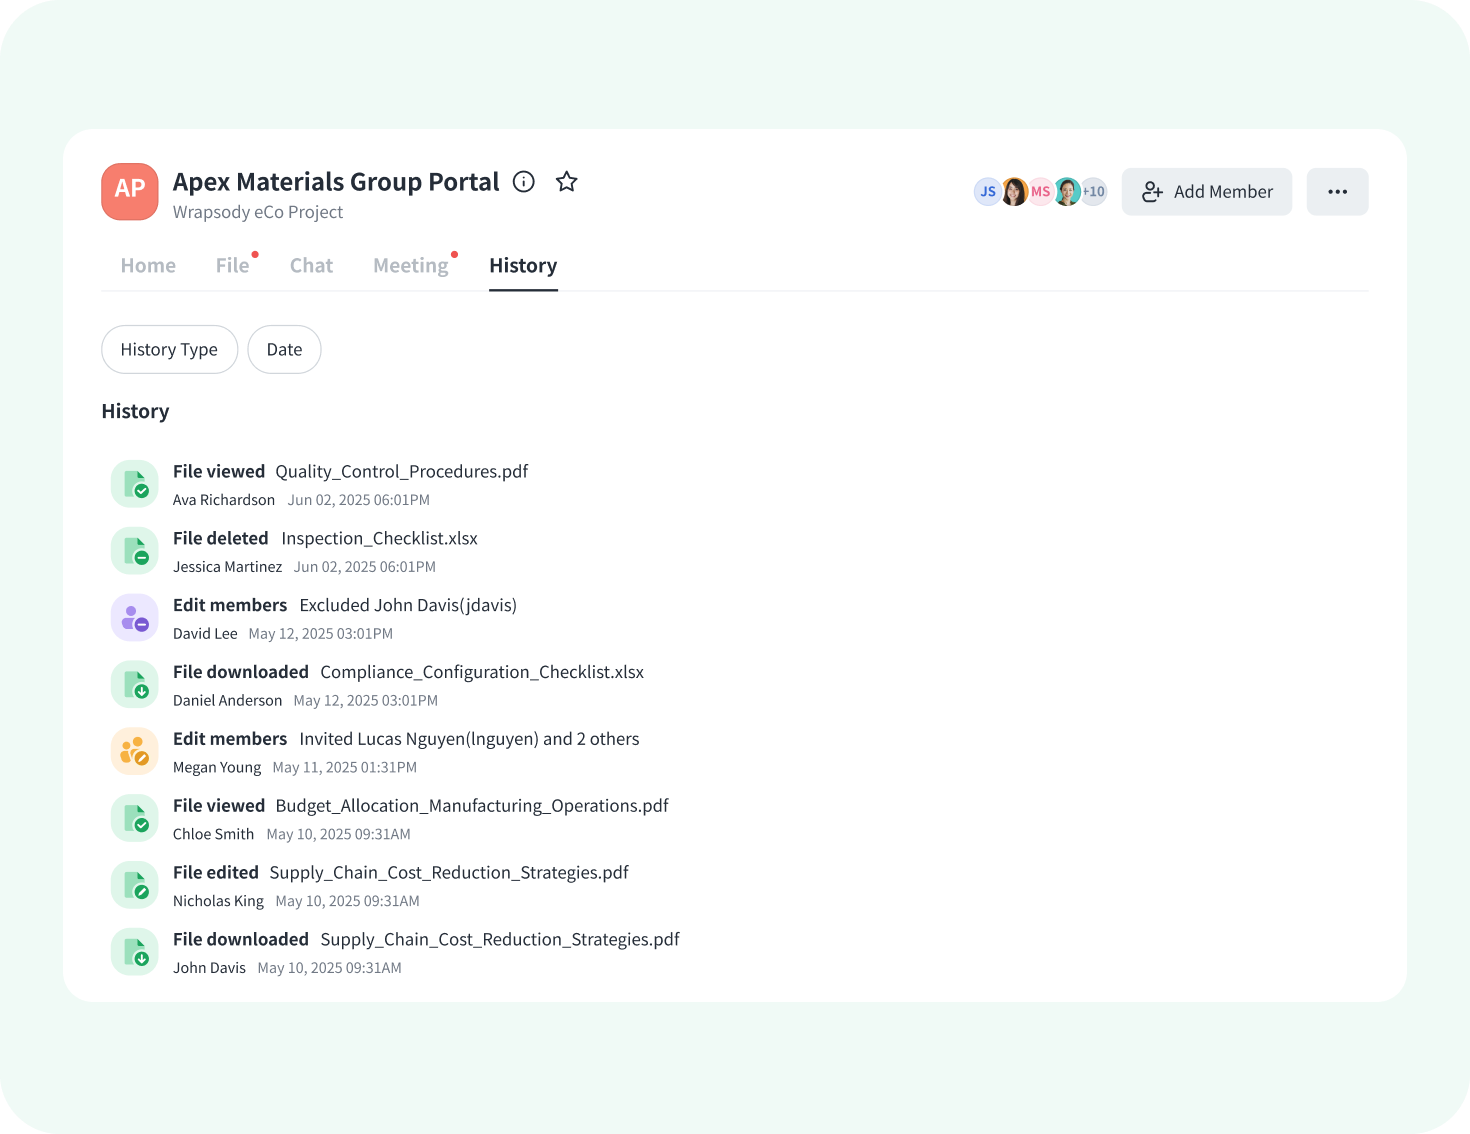Click the JS member avatar
This screenshot has height=1134, width=1470.
coord(987,191)
